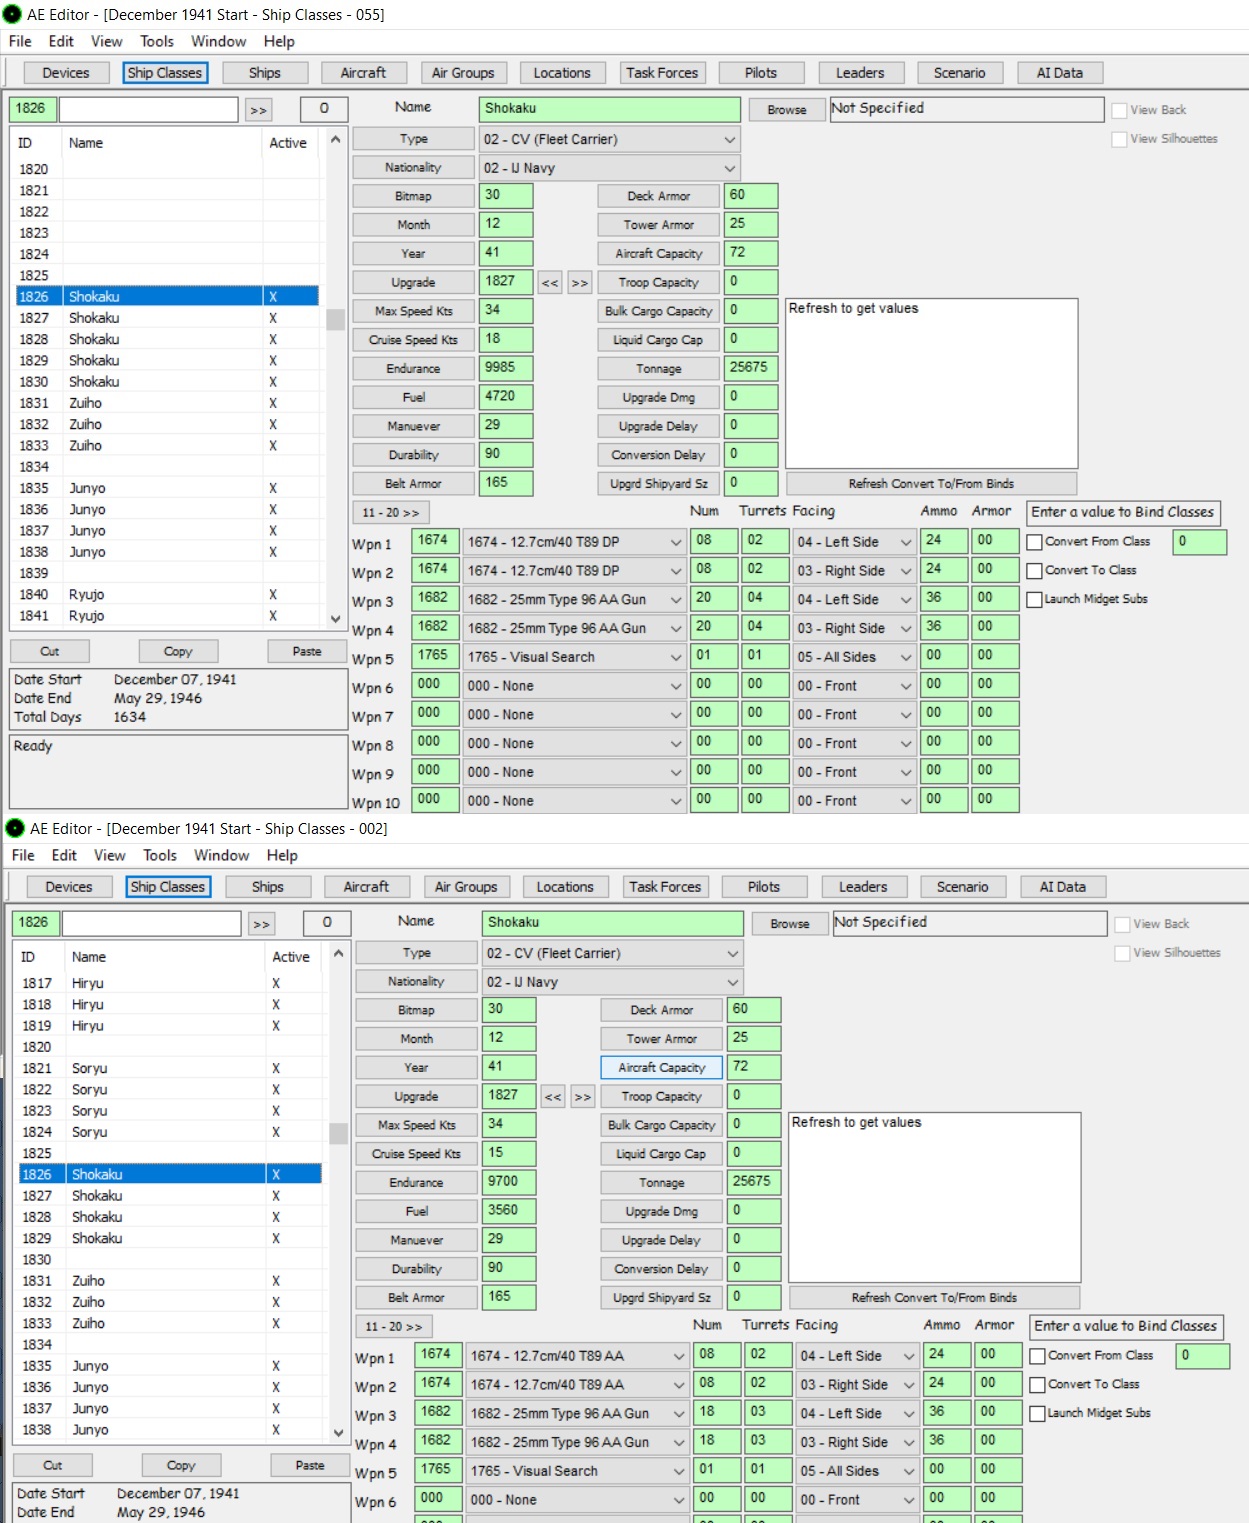Click Name field 'Shokaku' in top window
The width and height of the screenshot is (1249, 1523).
point(610,109)
